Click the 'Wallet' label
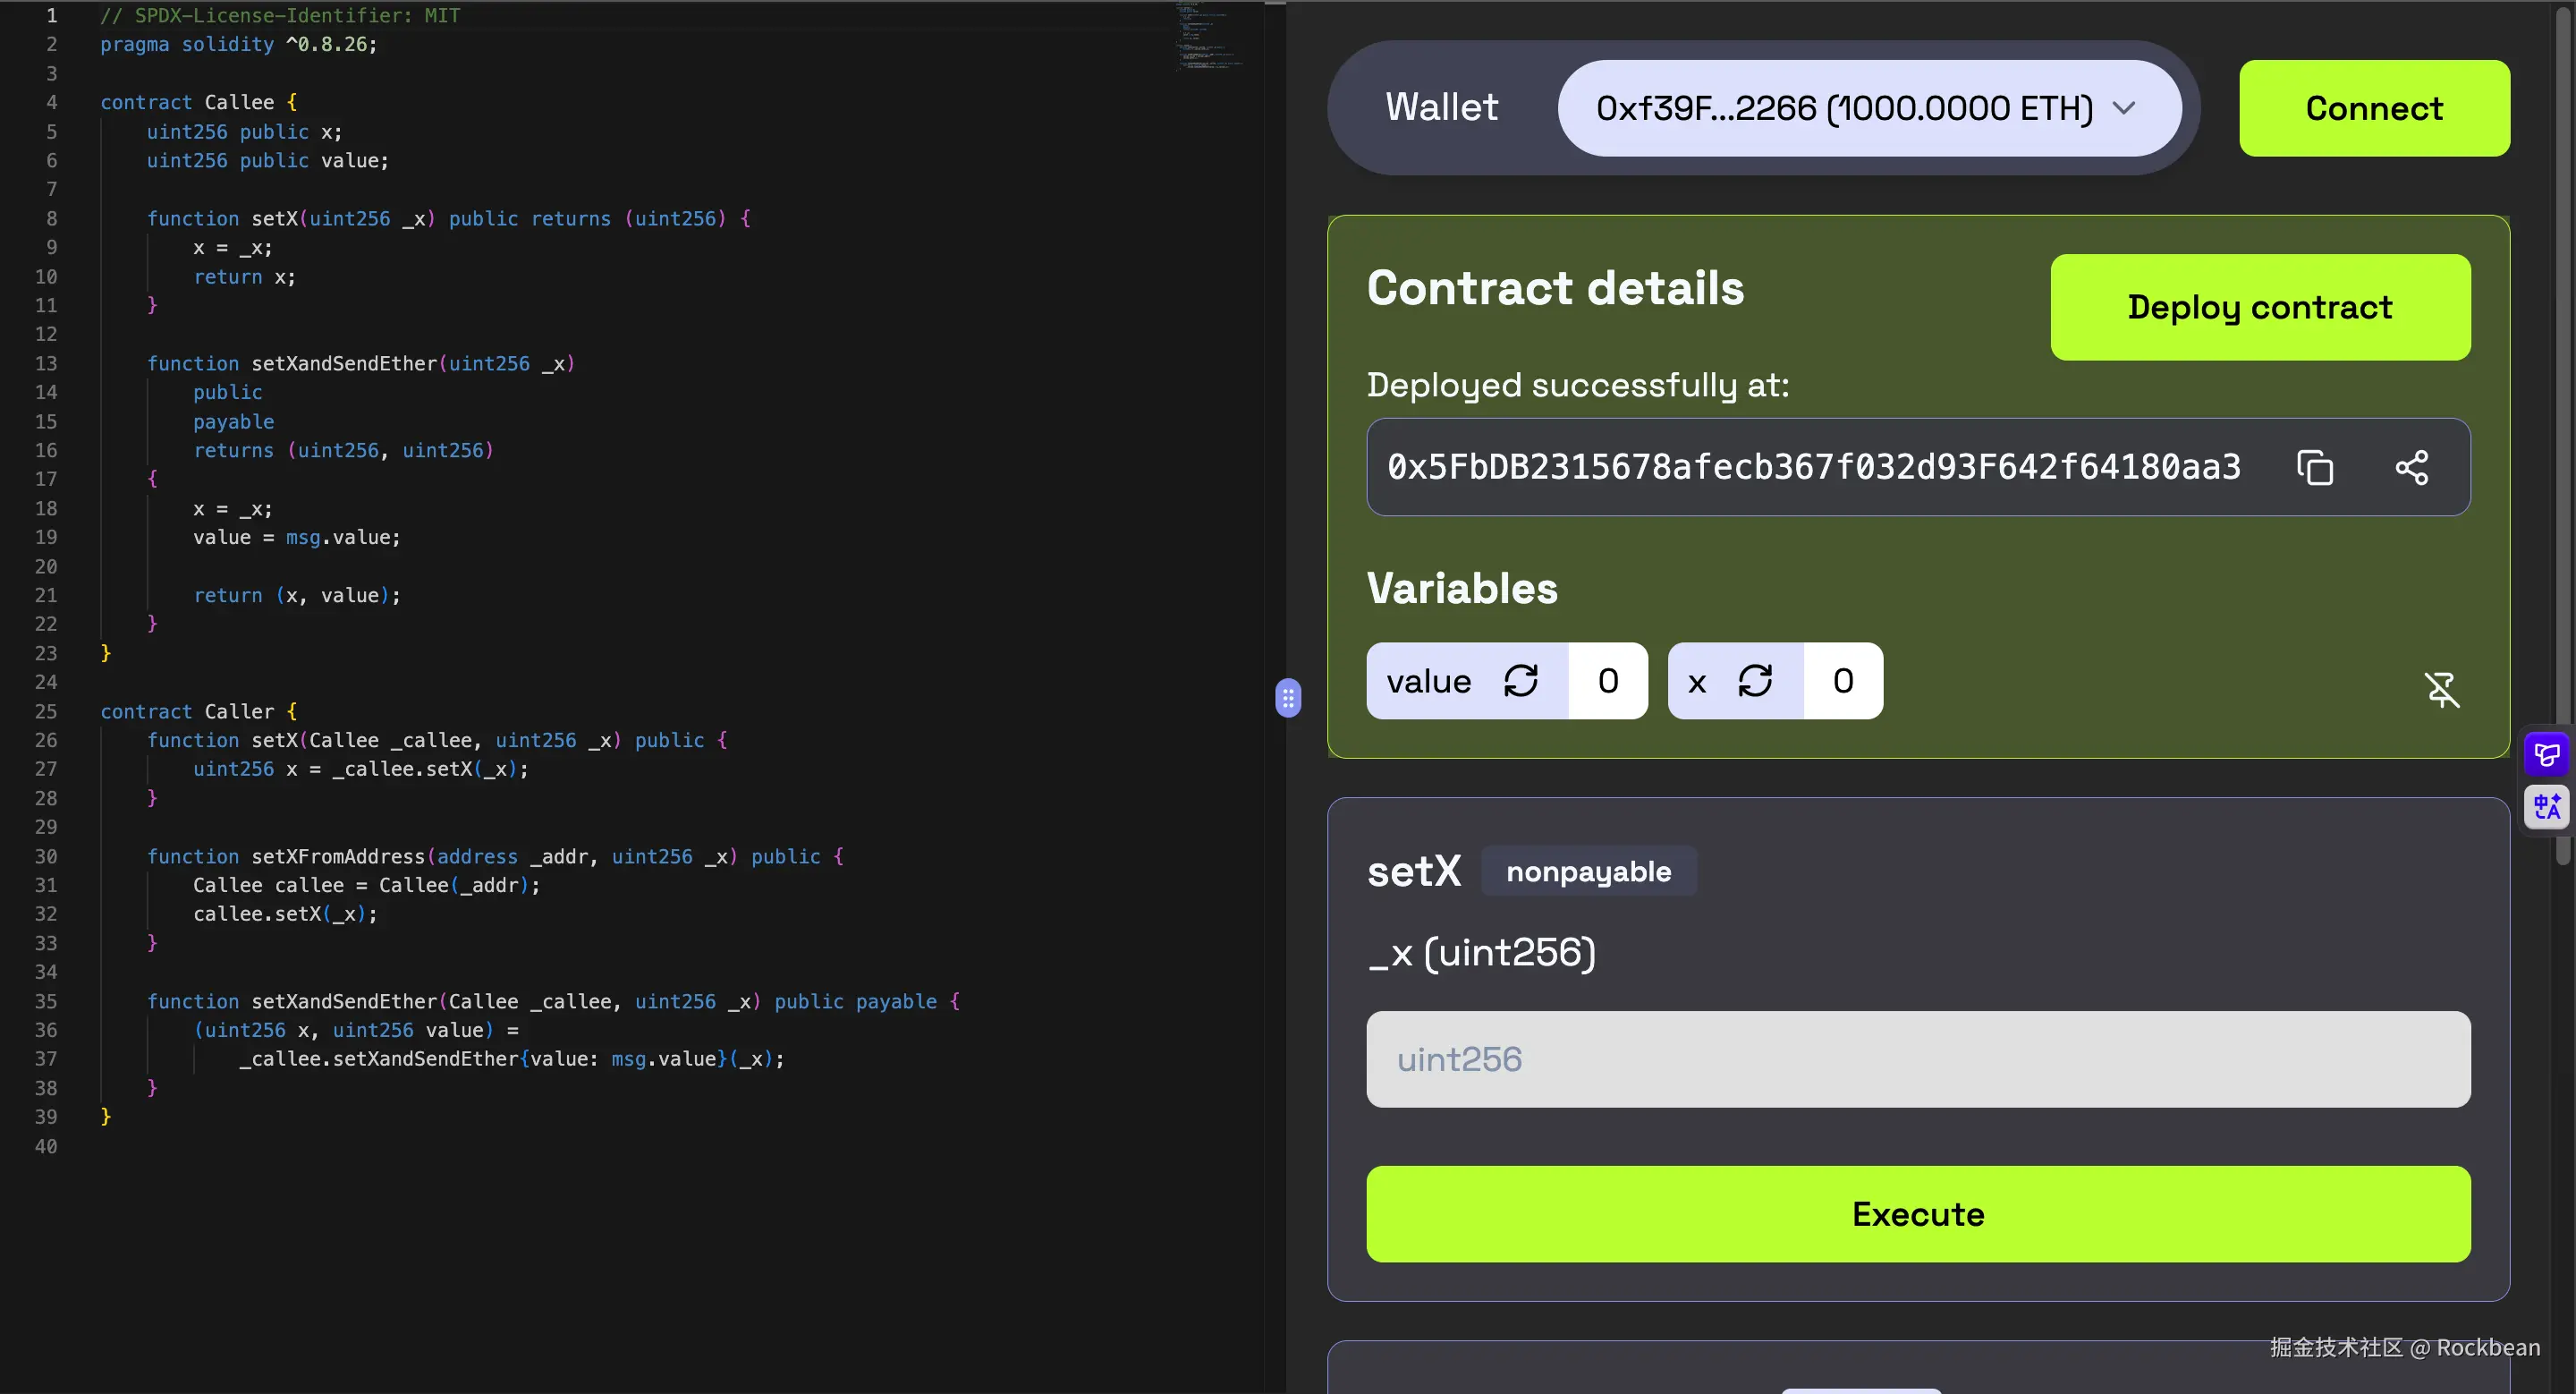This screenshot has height=1394, width=2576. pyautogui.click(x=1441, y=107)
